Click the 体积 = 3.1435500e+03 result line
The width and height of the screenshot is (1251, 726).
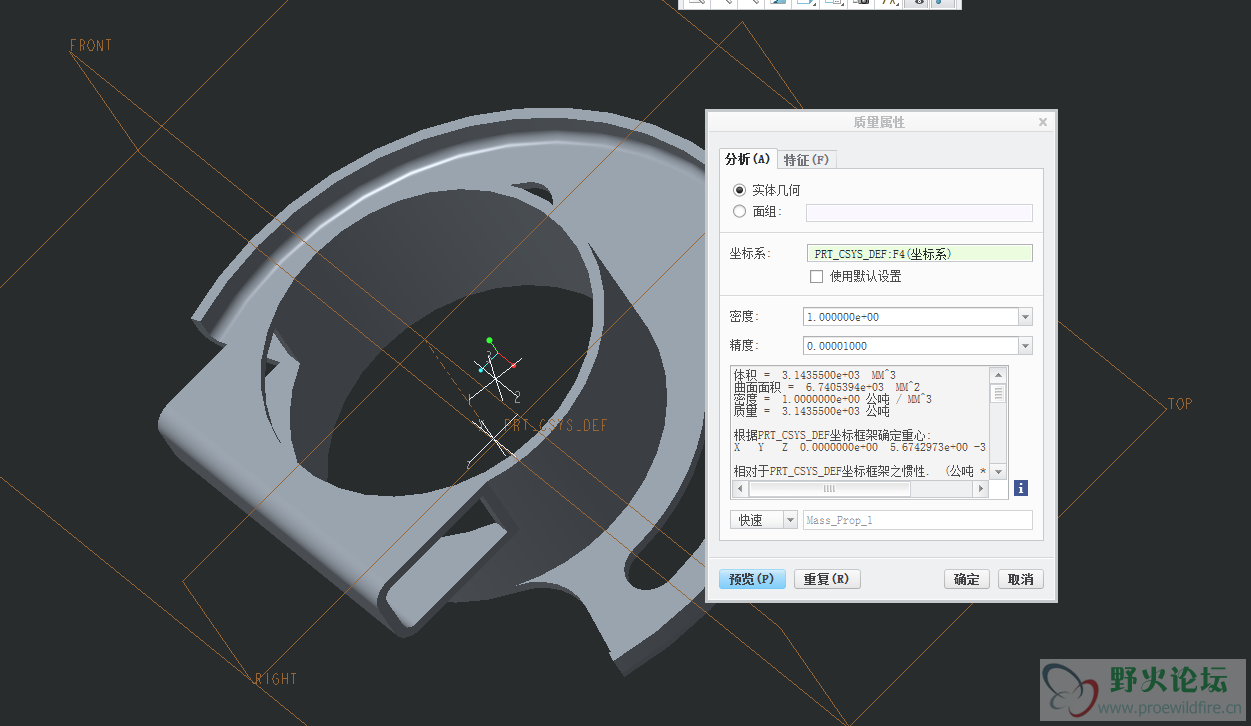pyautogui.click(x=814, y=376)
